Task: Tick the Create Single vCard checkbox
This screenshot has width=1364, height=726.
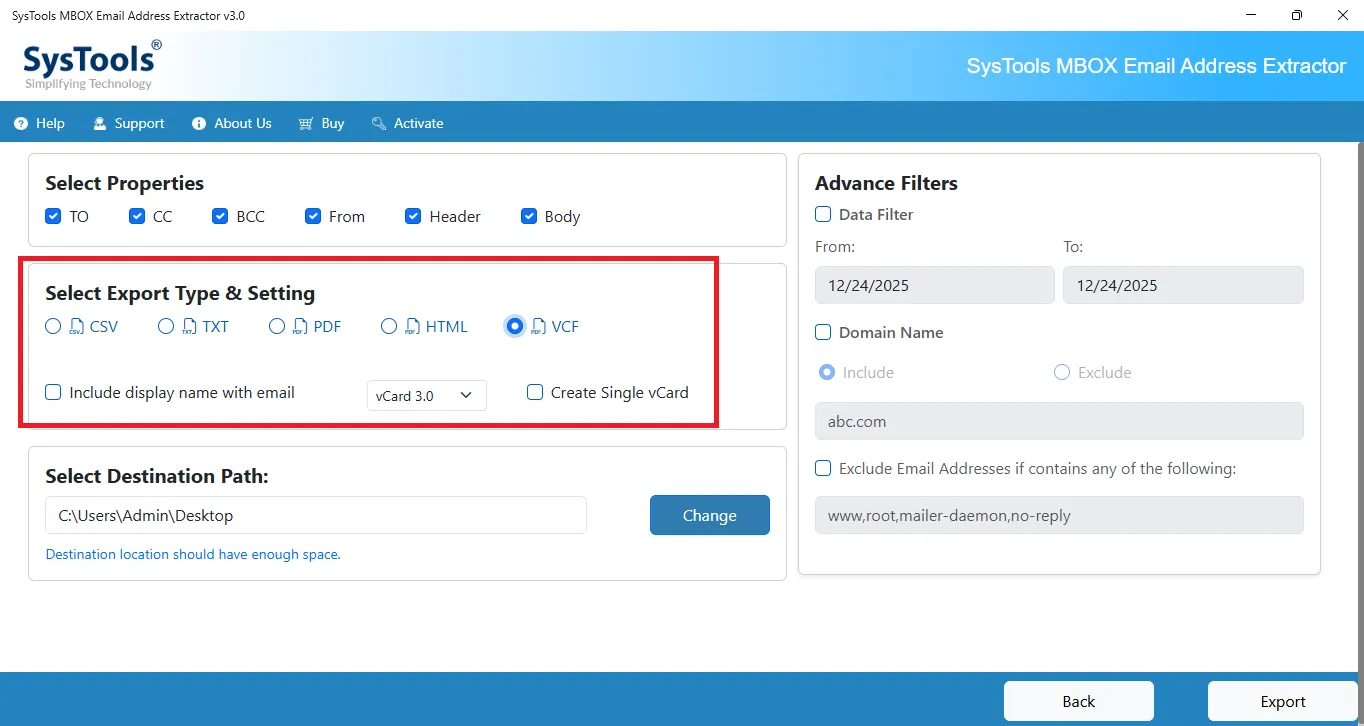Action: (x=535, y=393)
